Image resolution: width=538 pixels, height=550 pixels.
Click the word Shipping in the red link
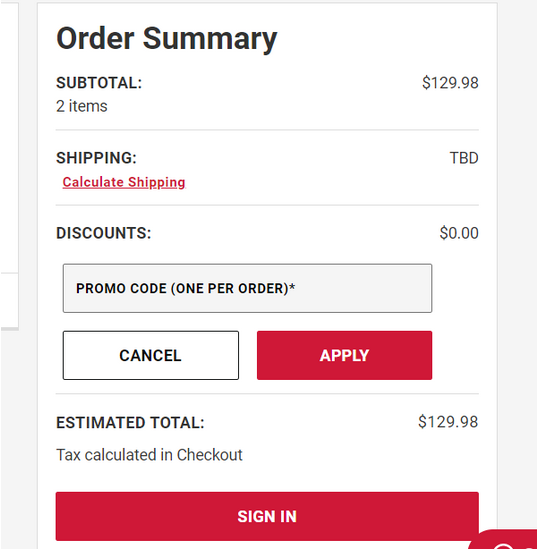[x=156, y=182]
